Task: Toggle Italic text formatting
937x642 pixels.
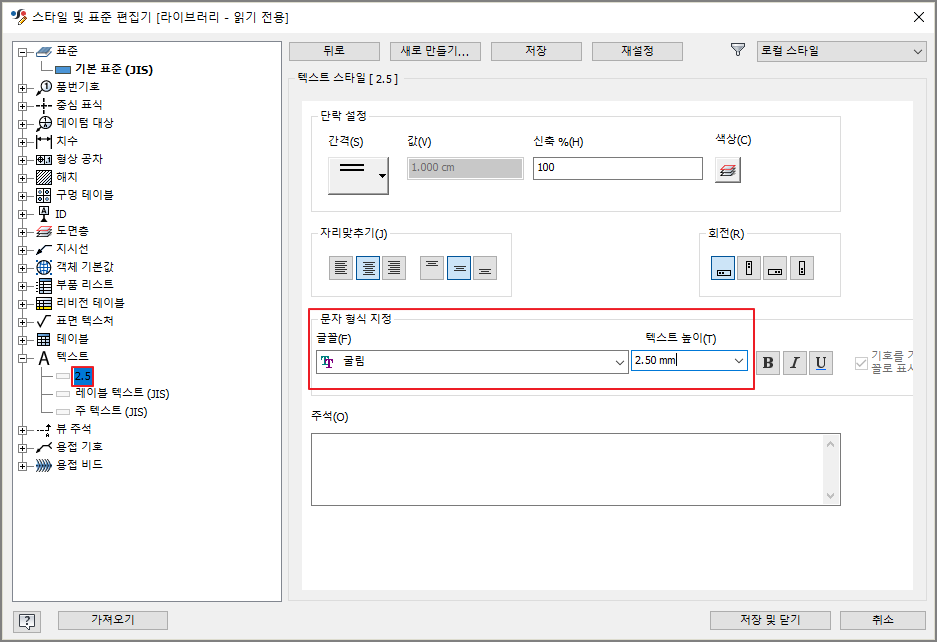Action: pos(795,362)
